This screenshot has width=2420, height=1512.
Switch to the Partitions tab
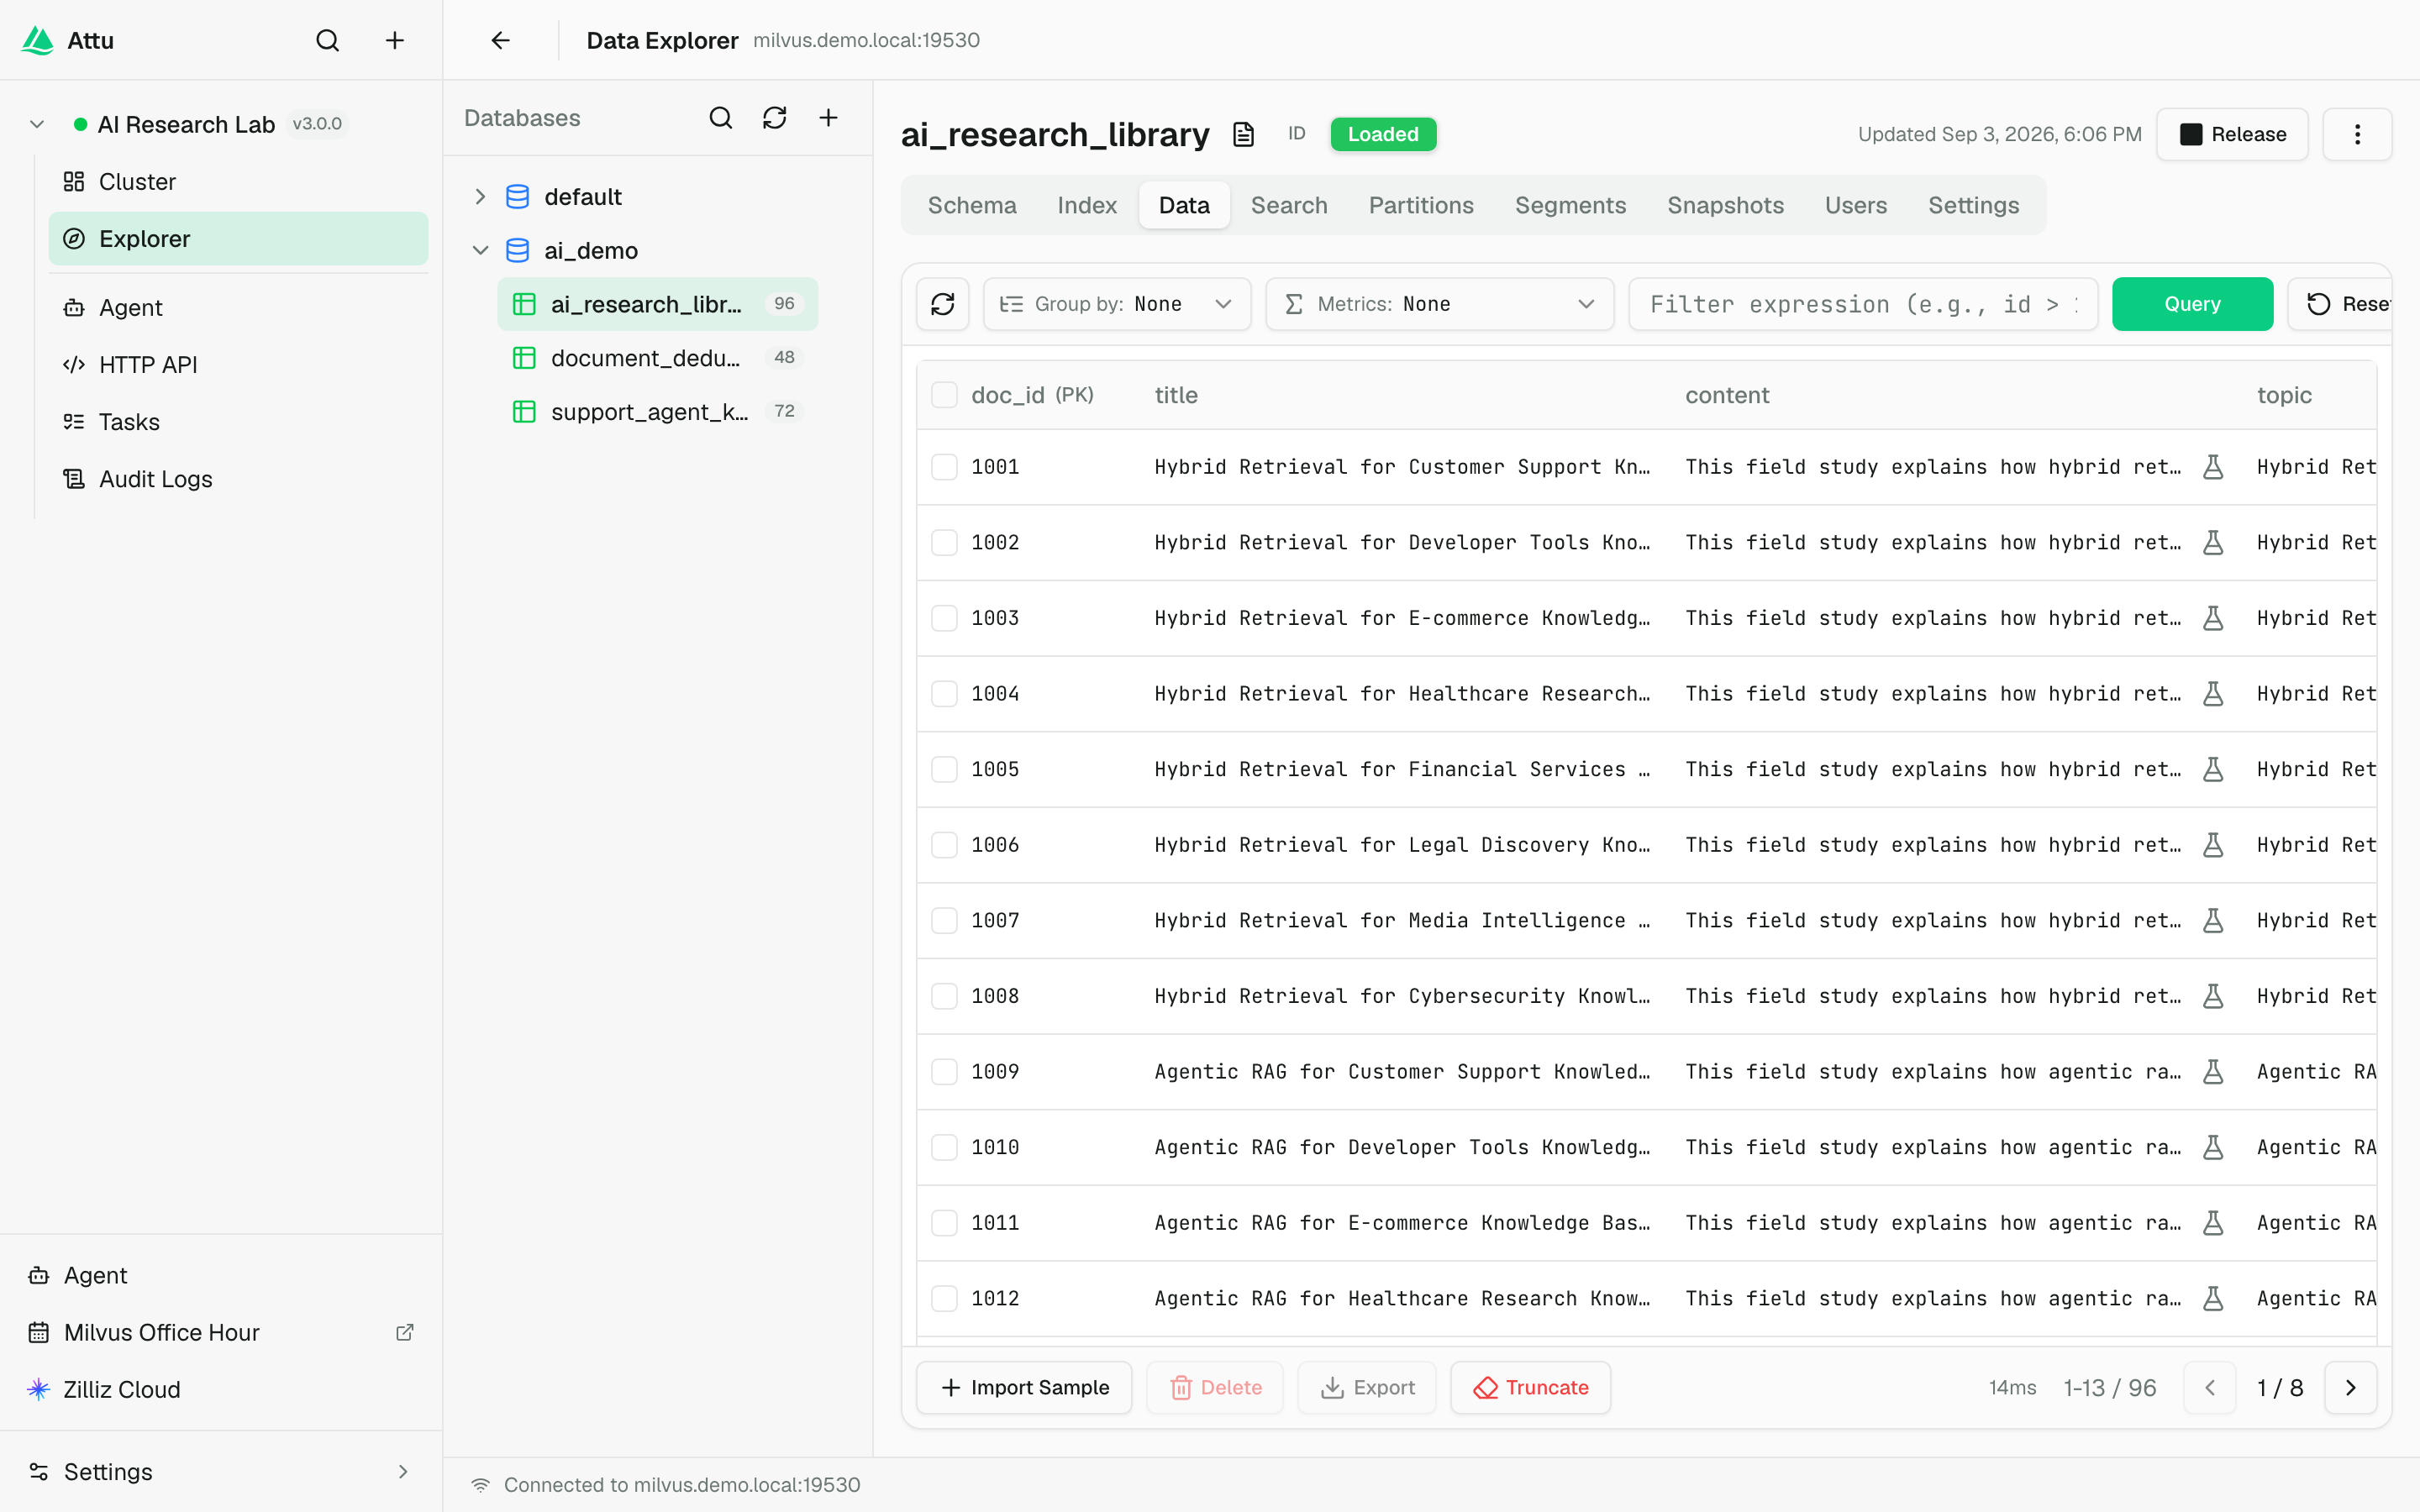point(1421,205)
